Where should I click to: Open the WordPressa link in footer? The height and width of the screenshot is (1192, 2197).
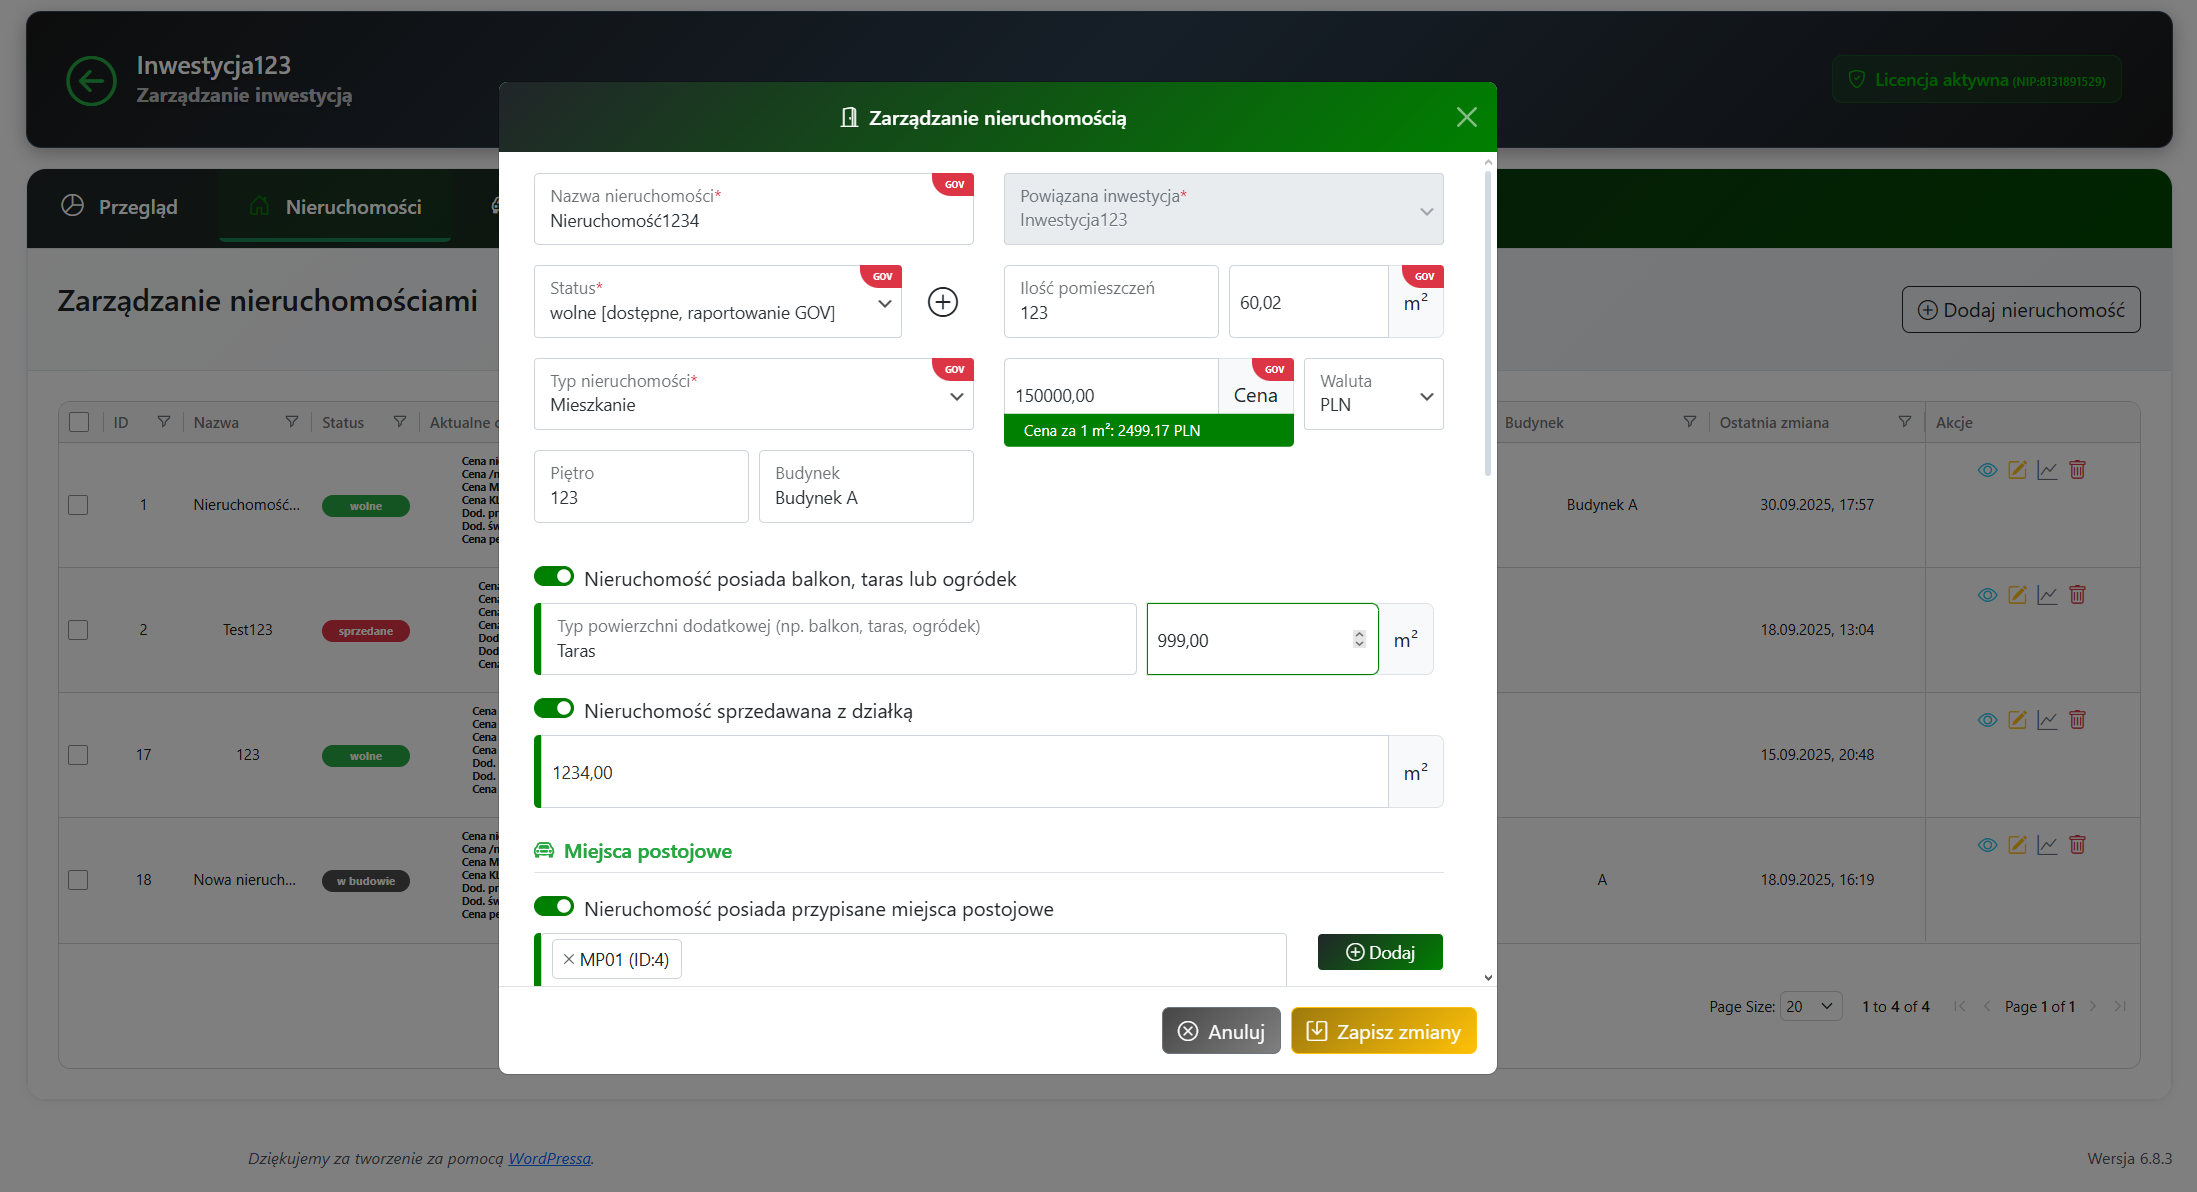pos(548,1158)
